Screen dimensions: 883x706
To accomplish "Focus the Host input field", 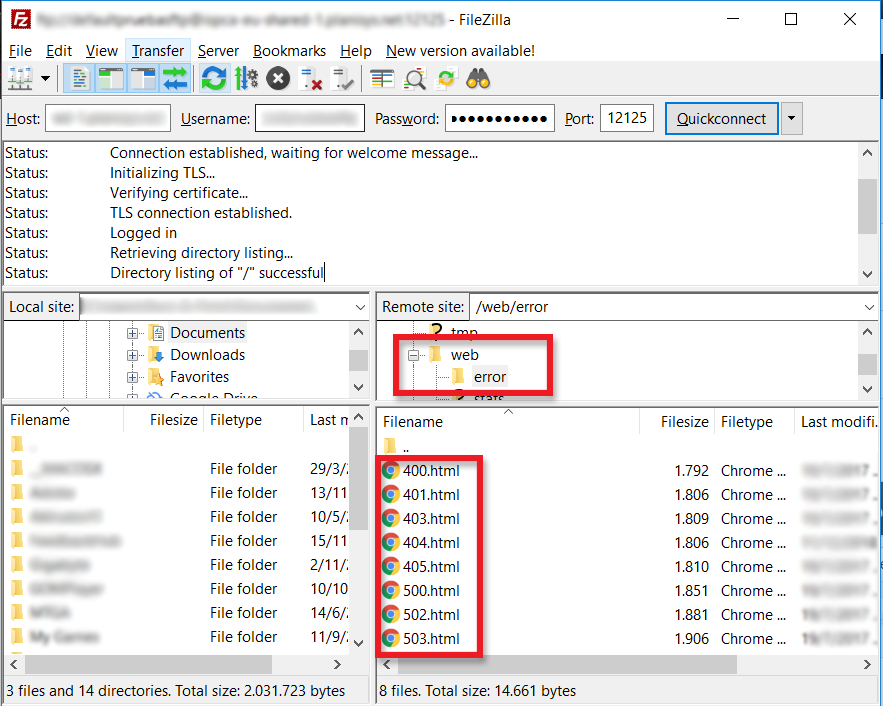I will [108, 118].
